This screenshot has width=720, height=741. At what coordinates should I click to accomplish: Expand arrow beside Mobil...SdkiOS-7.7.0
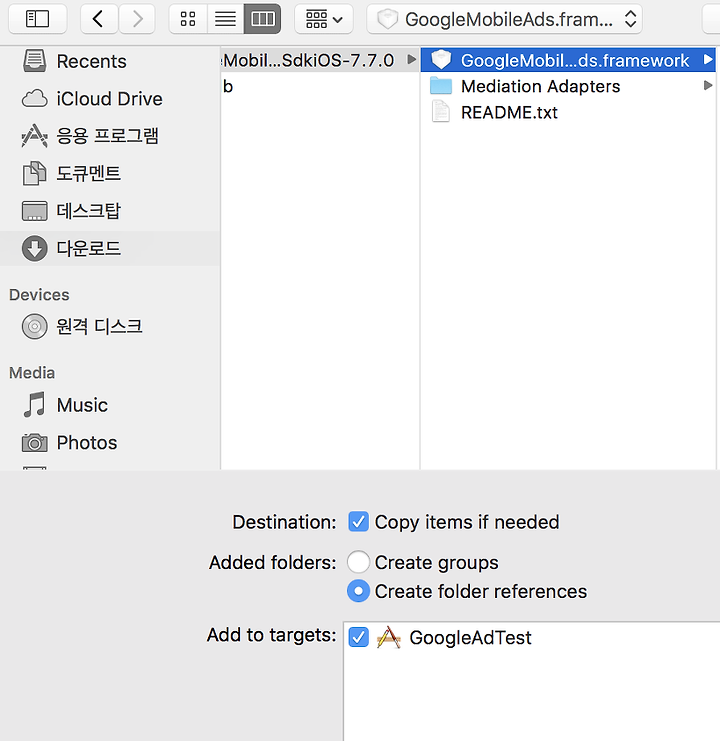pos(411,60)
